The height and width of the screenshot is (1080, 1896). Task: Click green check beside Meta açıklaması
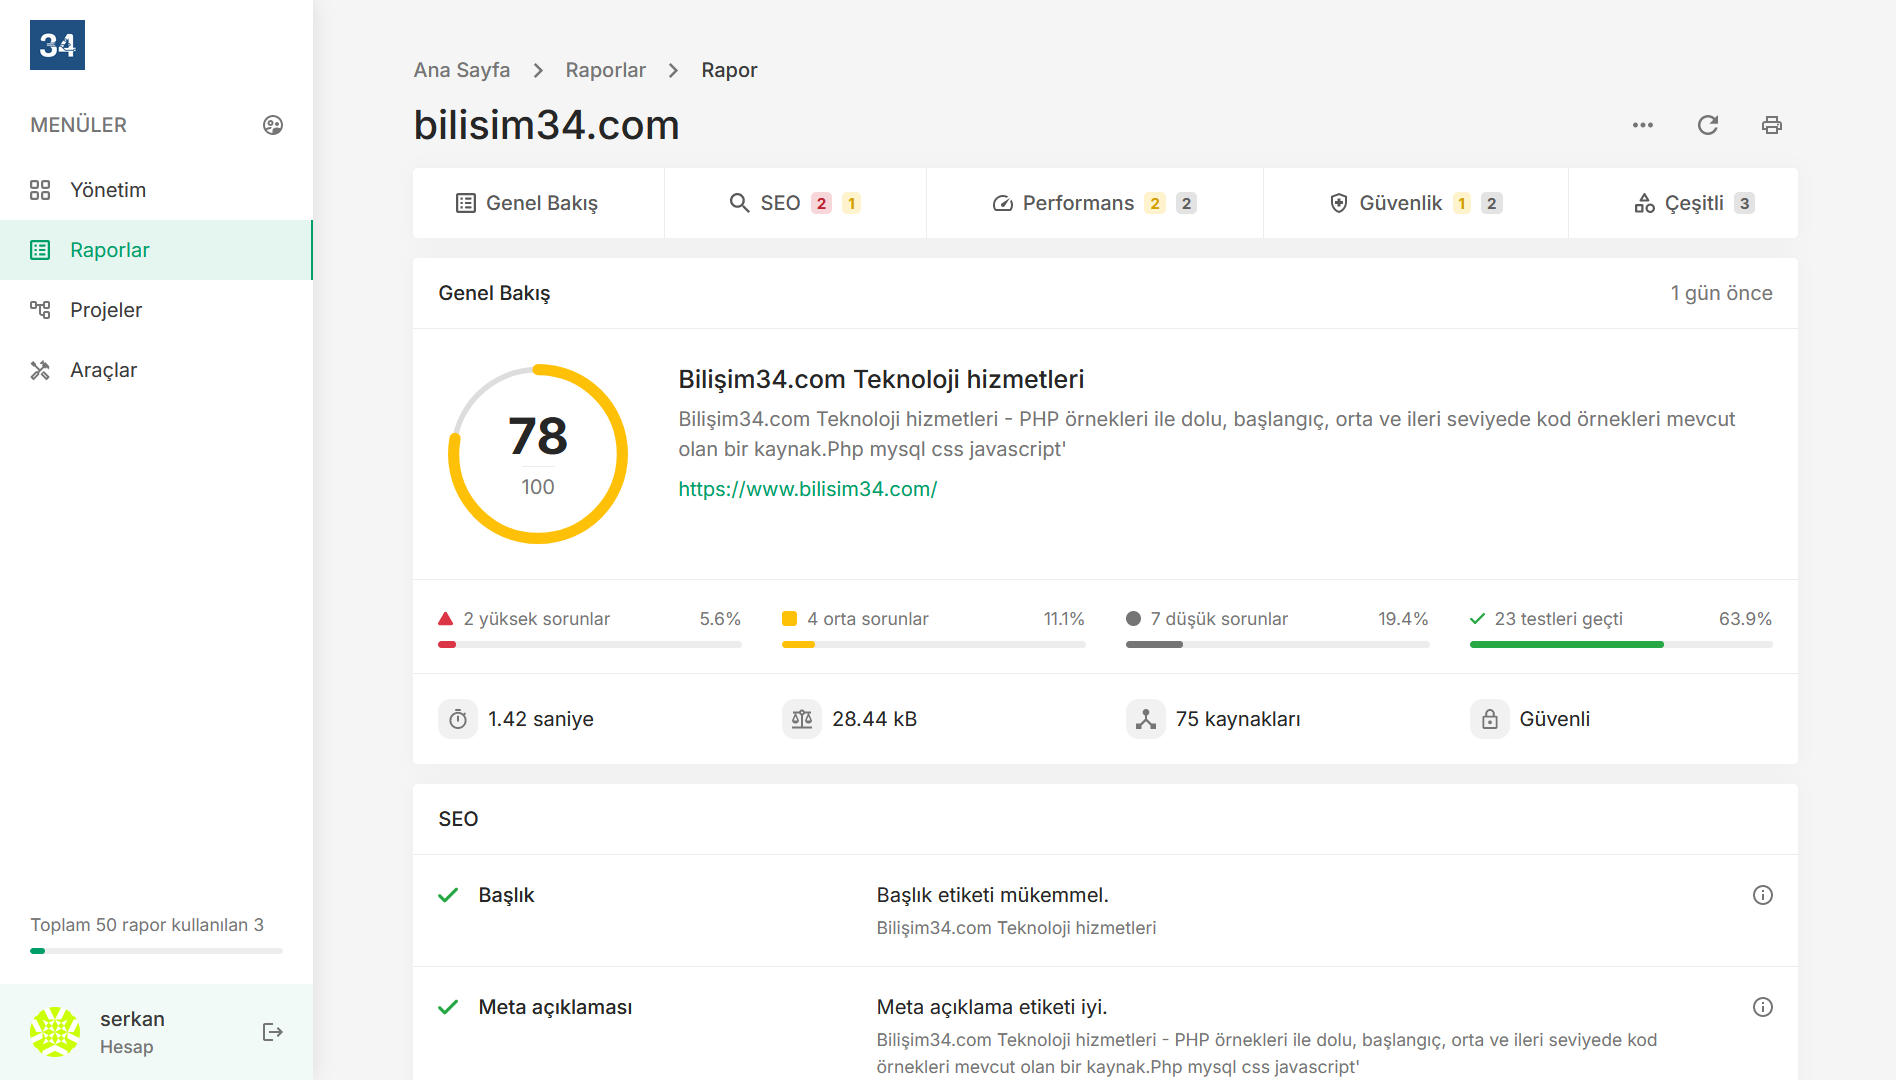pyautogui.click(x=448, y=1007)
